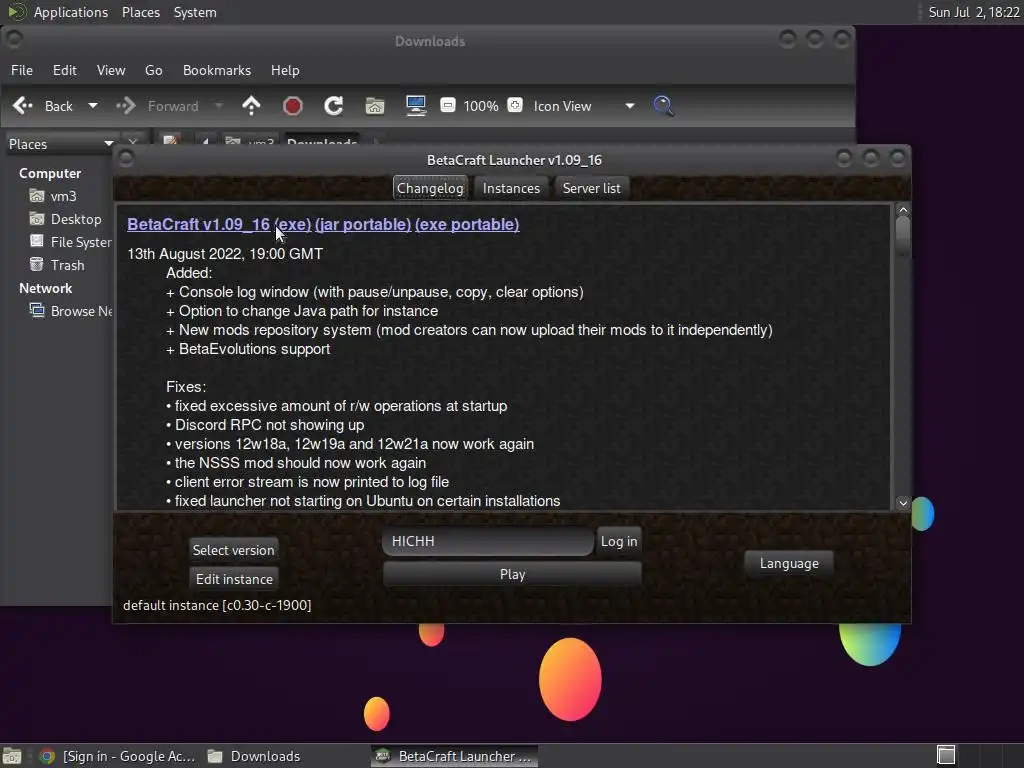The height and width of the screenshot is (768, 1024).
Task: Click the Downloads window menu icon top-left
Action: pos(14,39)
